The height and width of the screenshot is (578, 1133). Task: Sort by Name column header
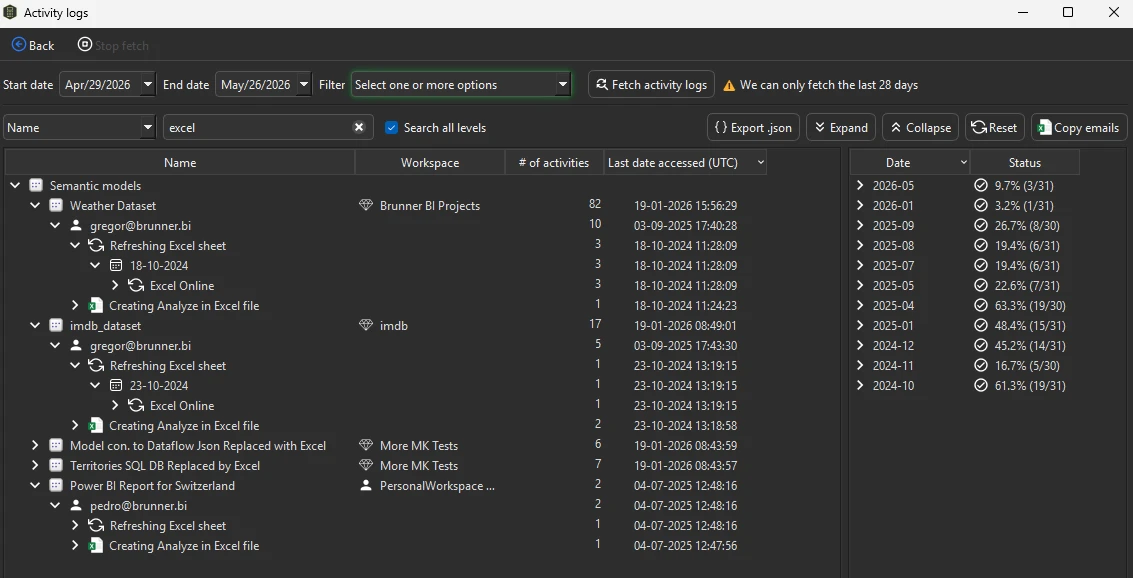pos(180,163)
